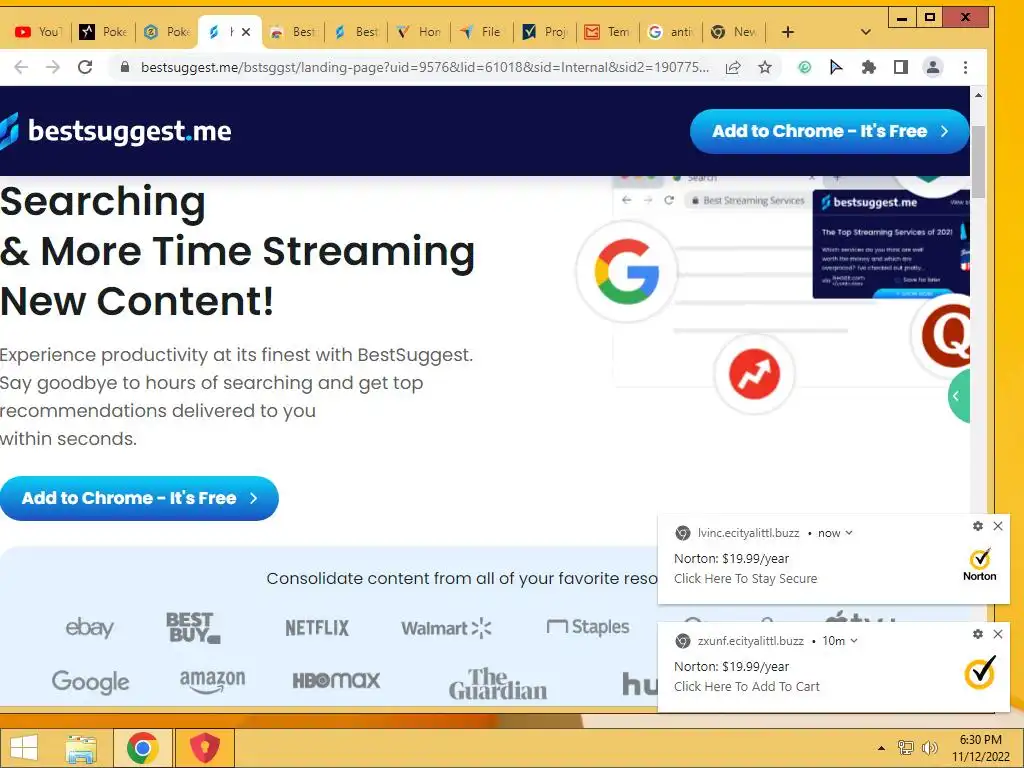1024x768 pixels.
Task: Dismiss the lvinc.ecityalittl.buzz notification
Action: click(998, 526)
